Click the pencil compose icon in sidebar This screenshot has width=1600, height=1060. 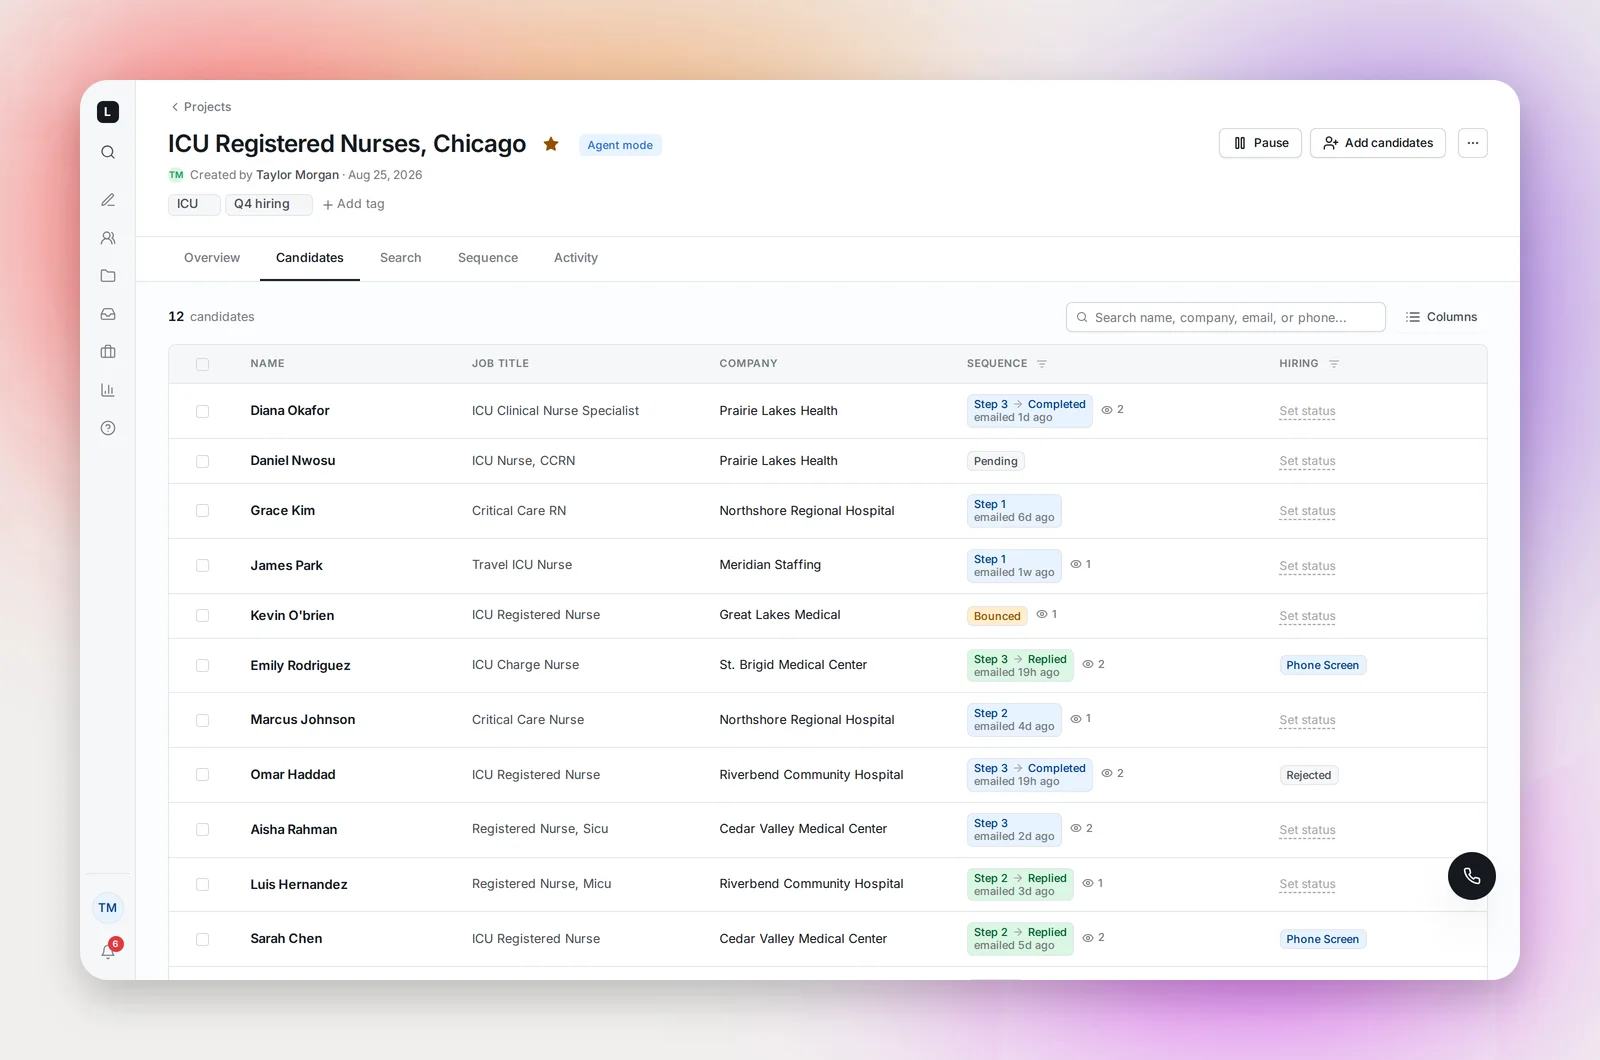(108, 200)
